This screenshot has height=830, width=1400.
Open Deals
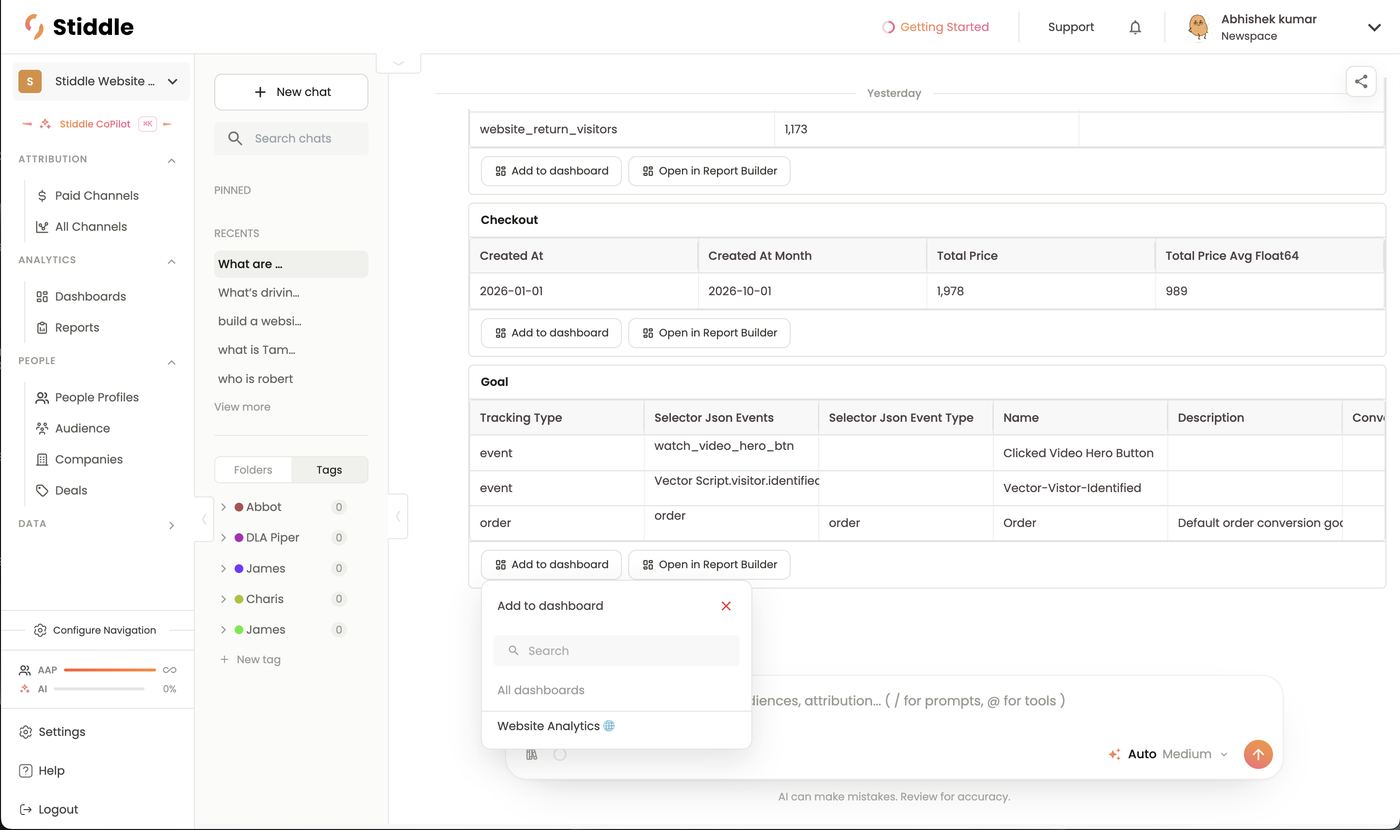pyautogui.click(x=70, y=491)
